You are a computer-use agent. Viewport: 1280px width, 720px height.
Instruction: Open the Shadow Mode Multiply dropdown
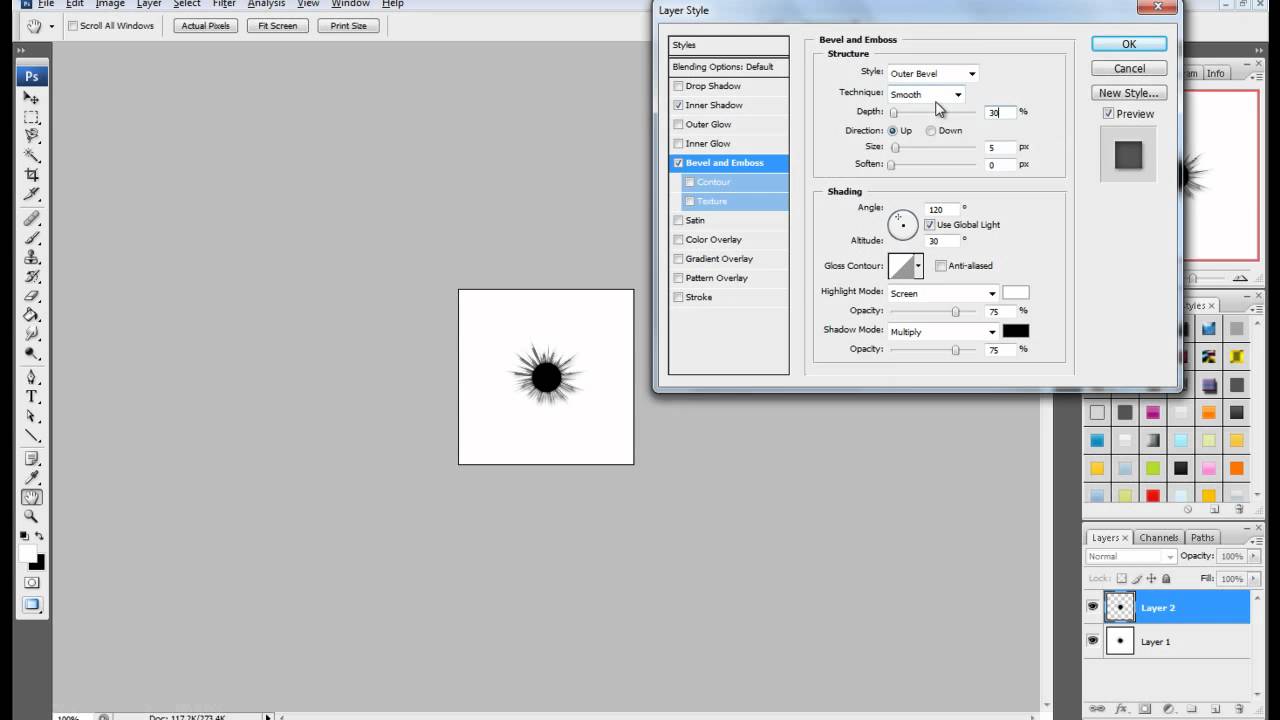click(x=943, y=331)
